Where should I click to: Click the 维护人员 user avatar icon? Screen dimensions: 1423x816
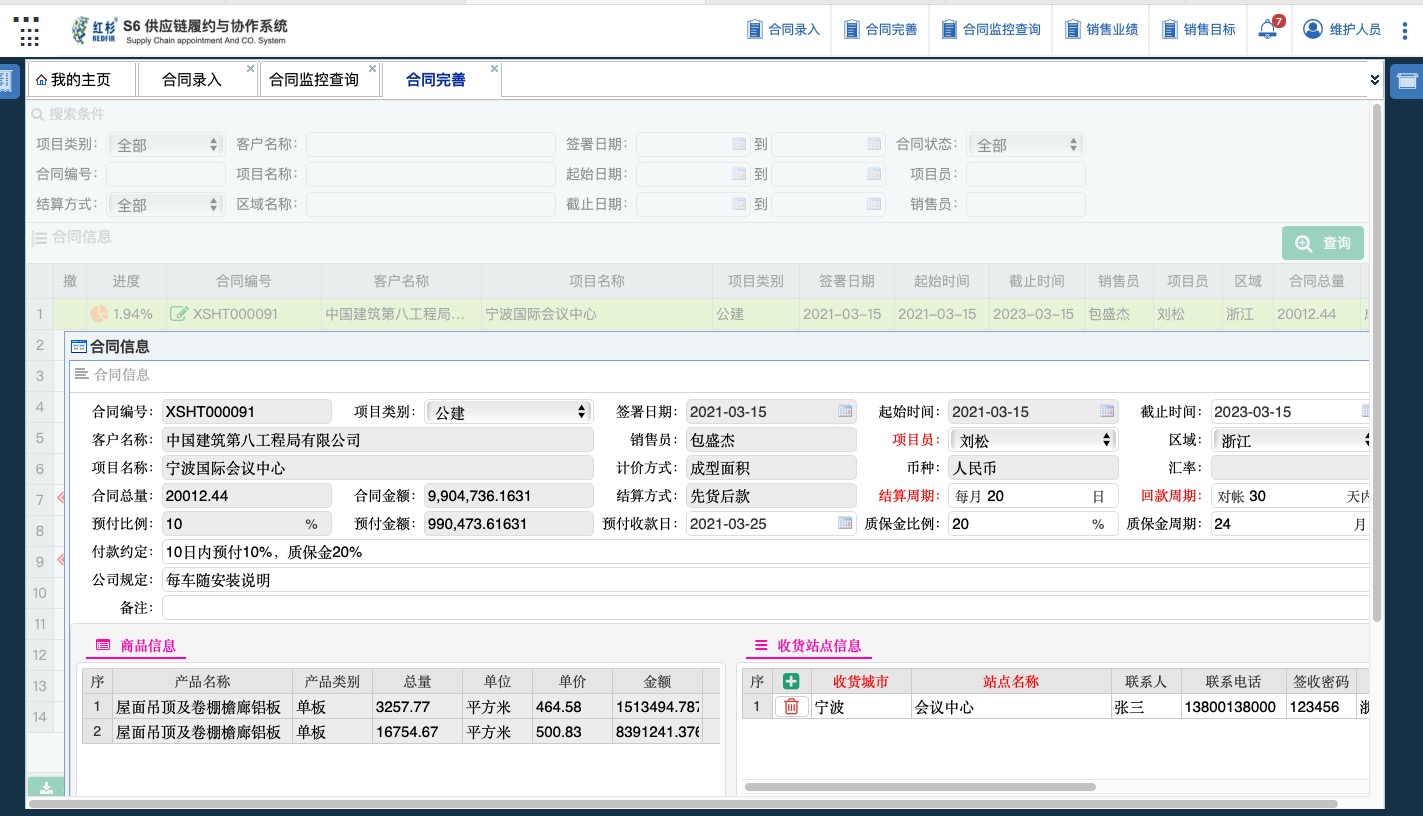click(1313, 29)
